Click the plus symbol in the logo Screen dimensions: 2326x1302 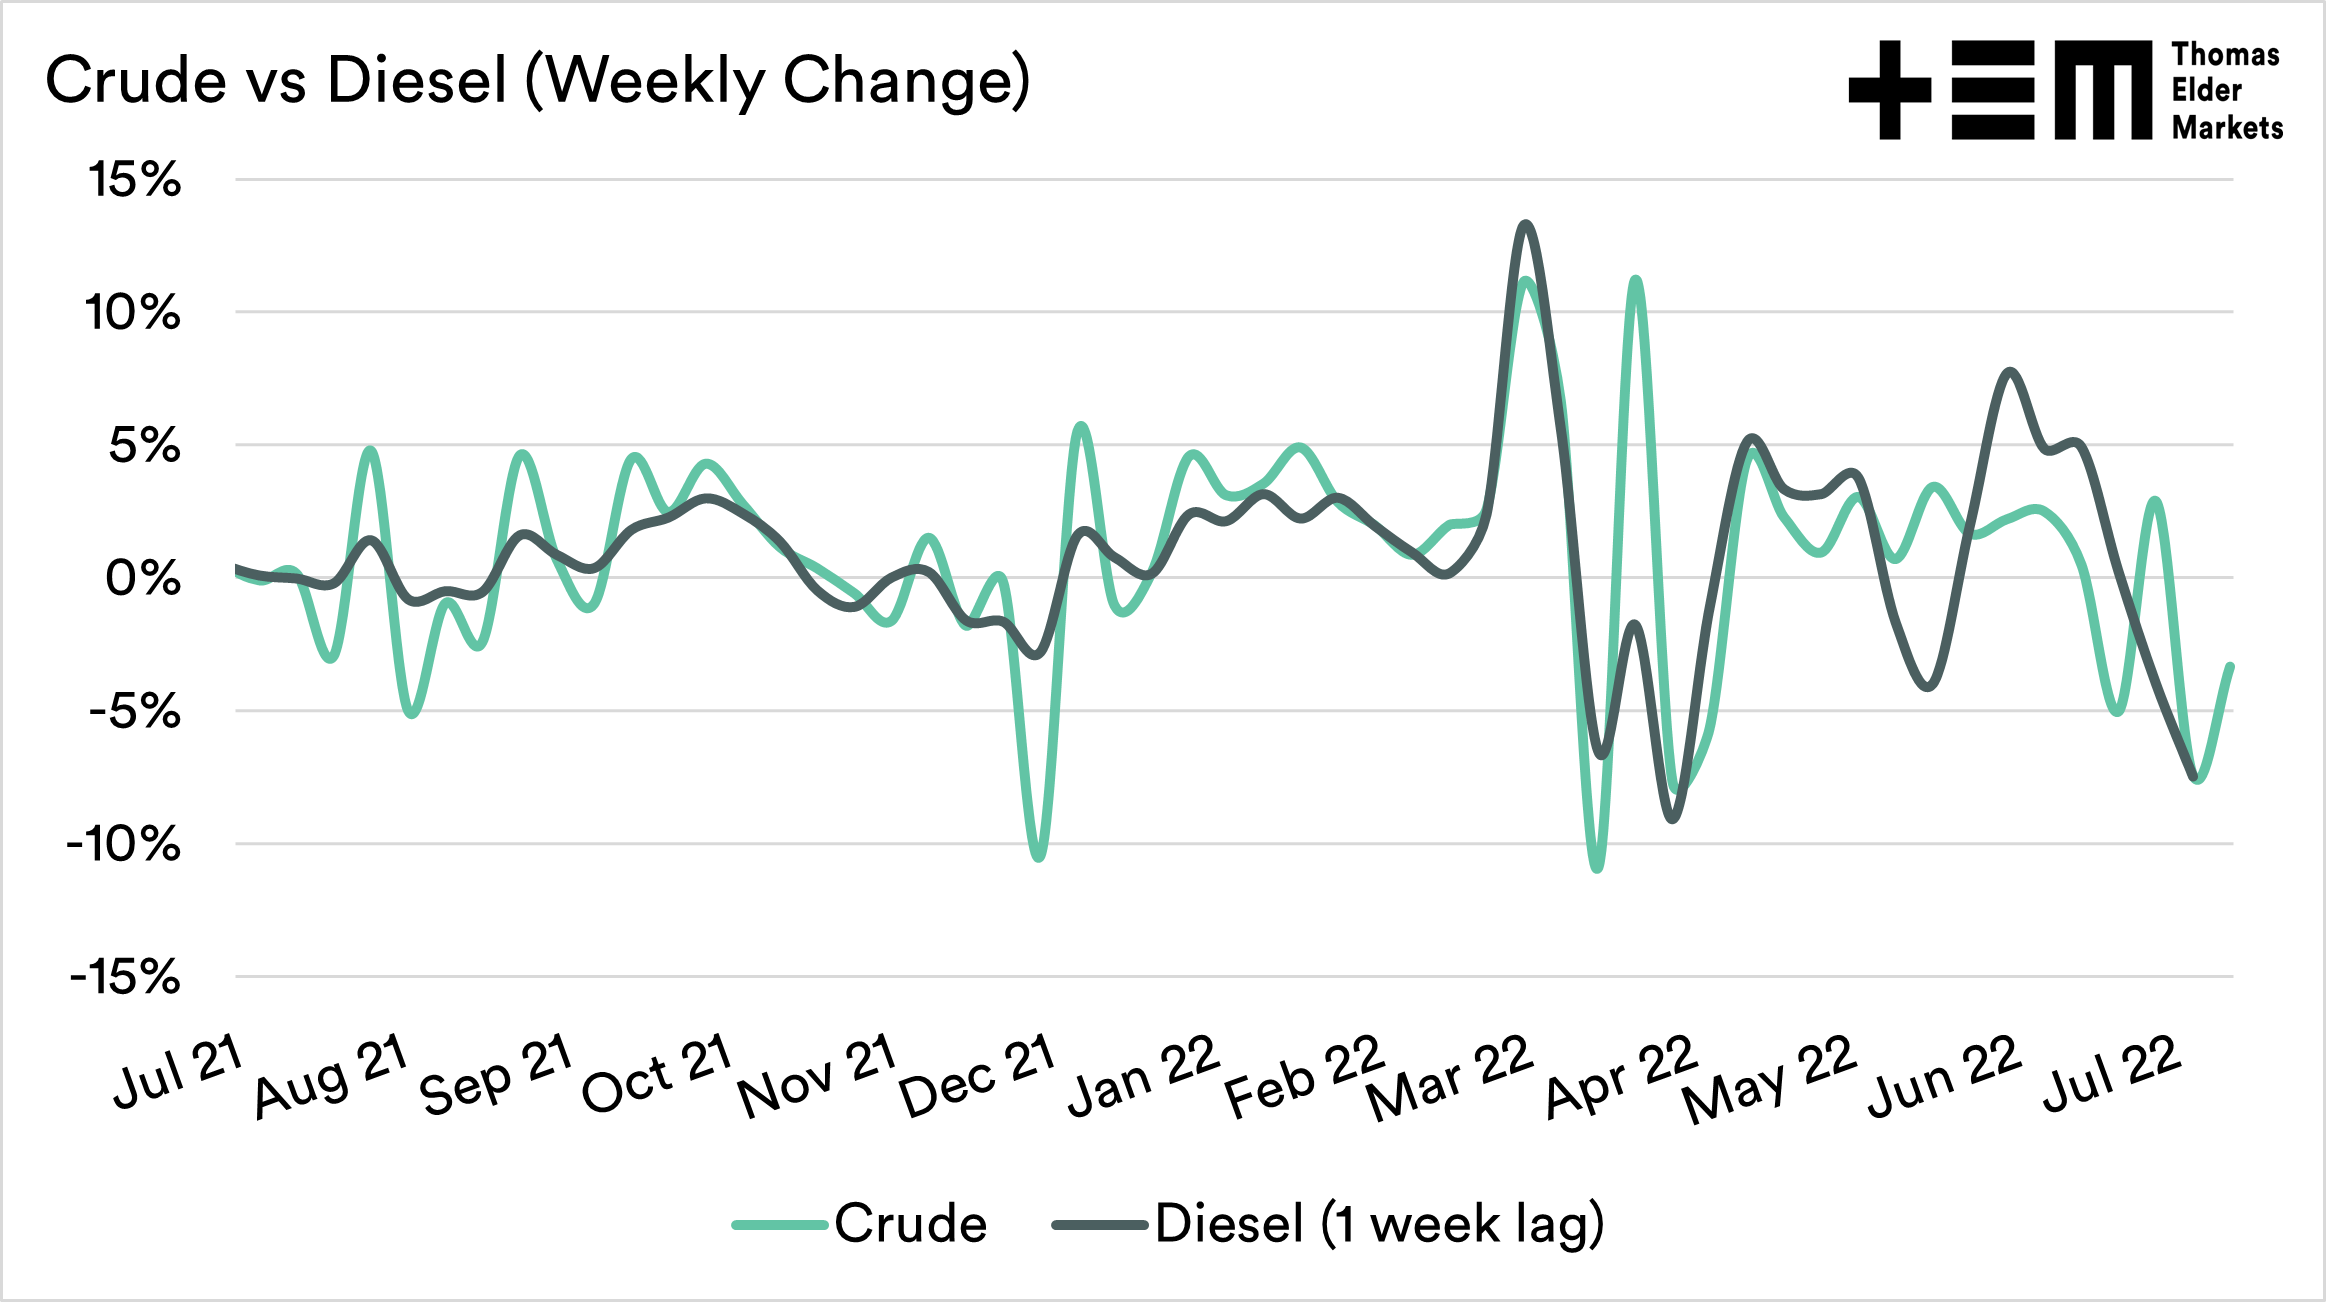[x=1889, y=90]
